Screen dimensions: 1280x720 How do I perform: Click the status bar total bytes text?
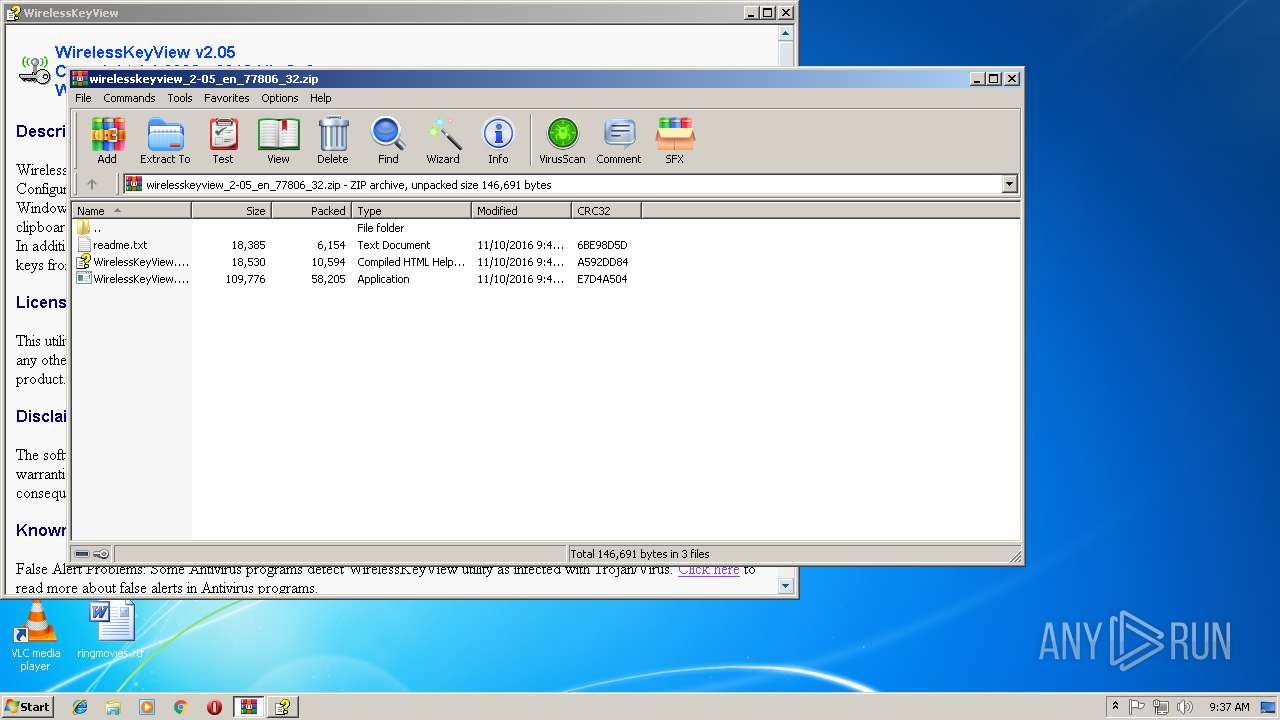point(640,554)
